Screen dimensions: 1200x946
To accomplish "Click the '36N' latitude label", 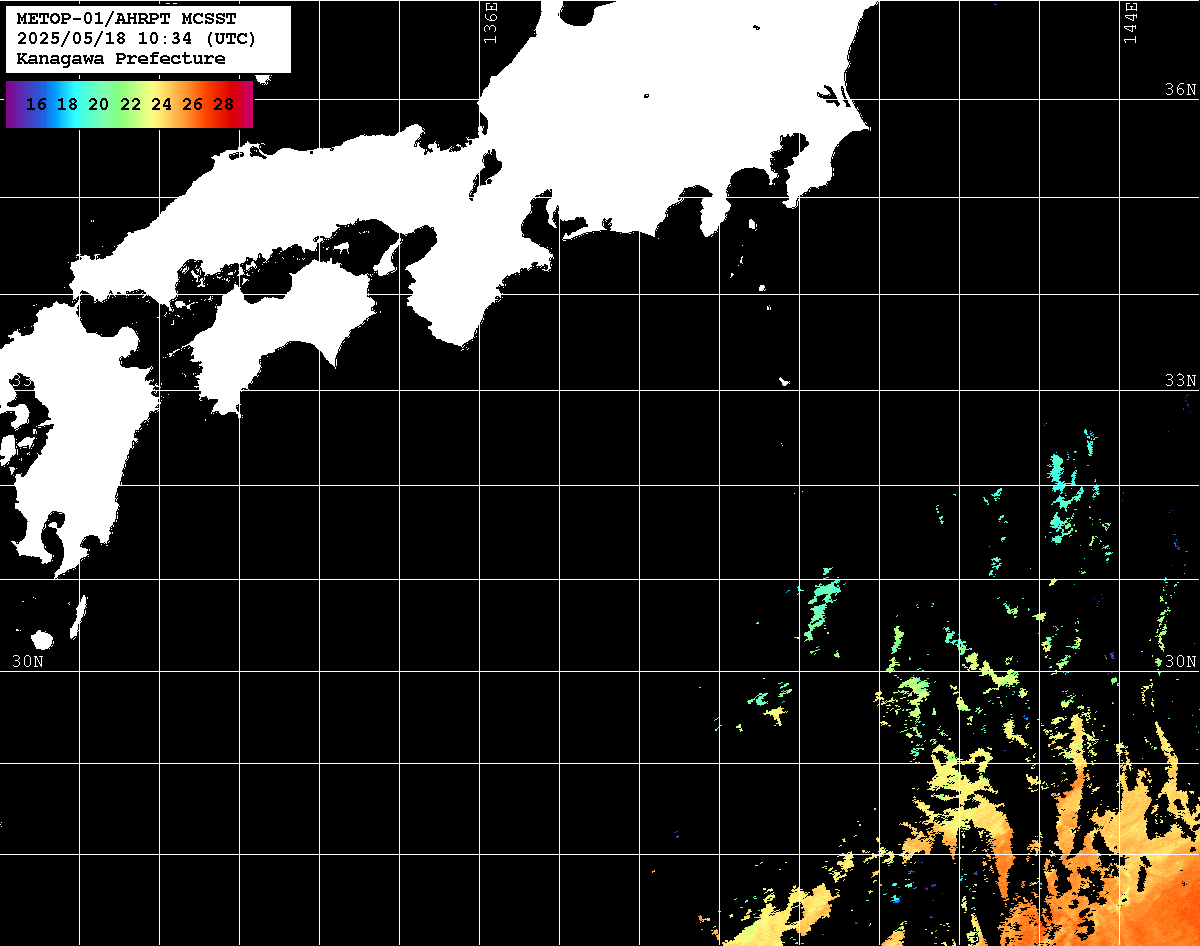I will (x=1180, y=89).
